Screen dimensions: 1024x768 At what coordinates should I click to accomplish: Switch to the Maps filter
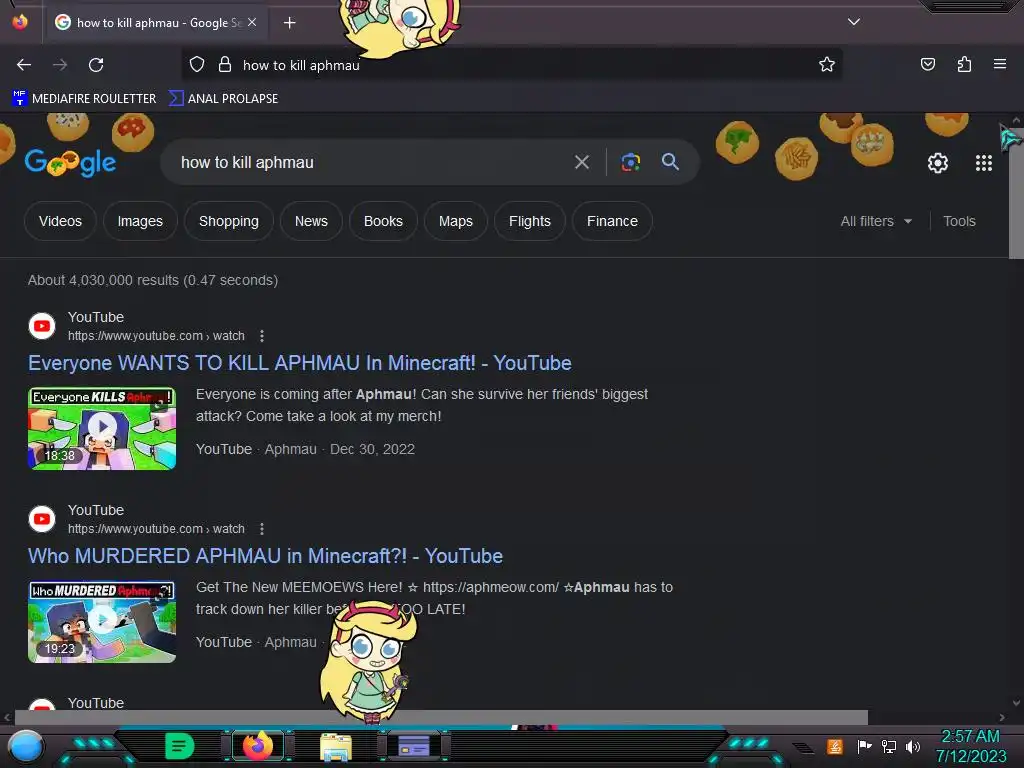tap(456, 221)
